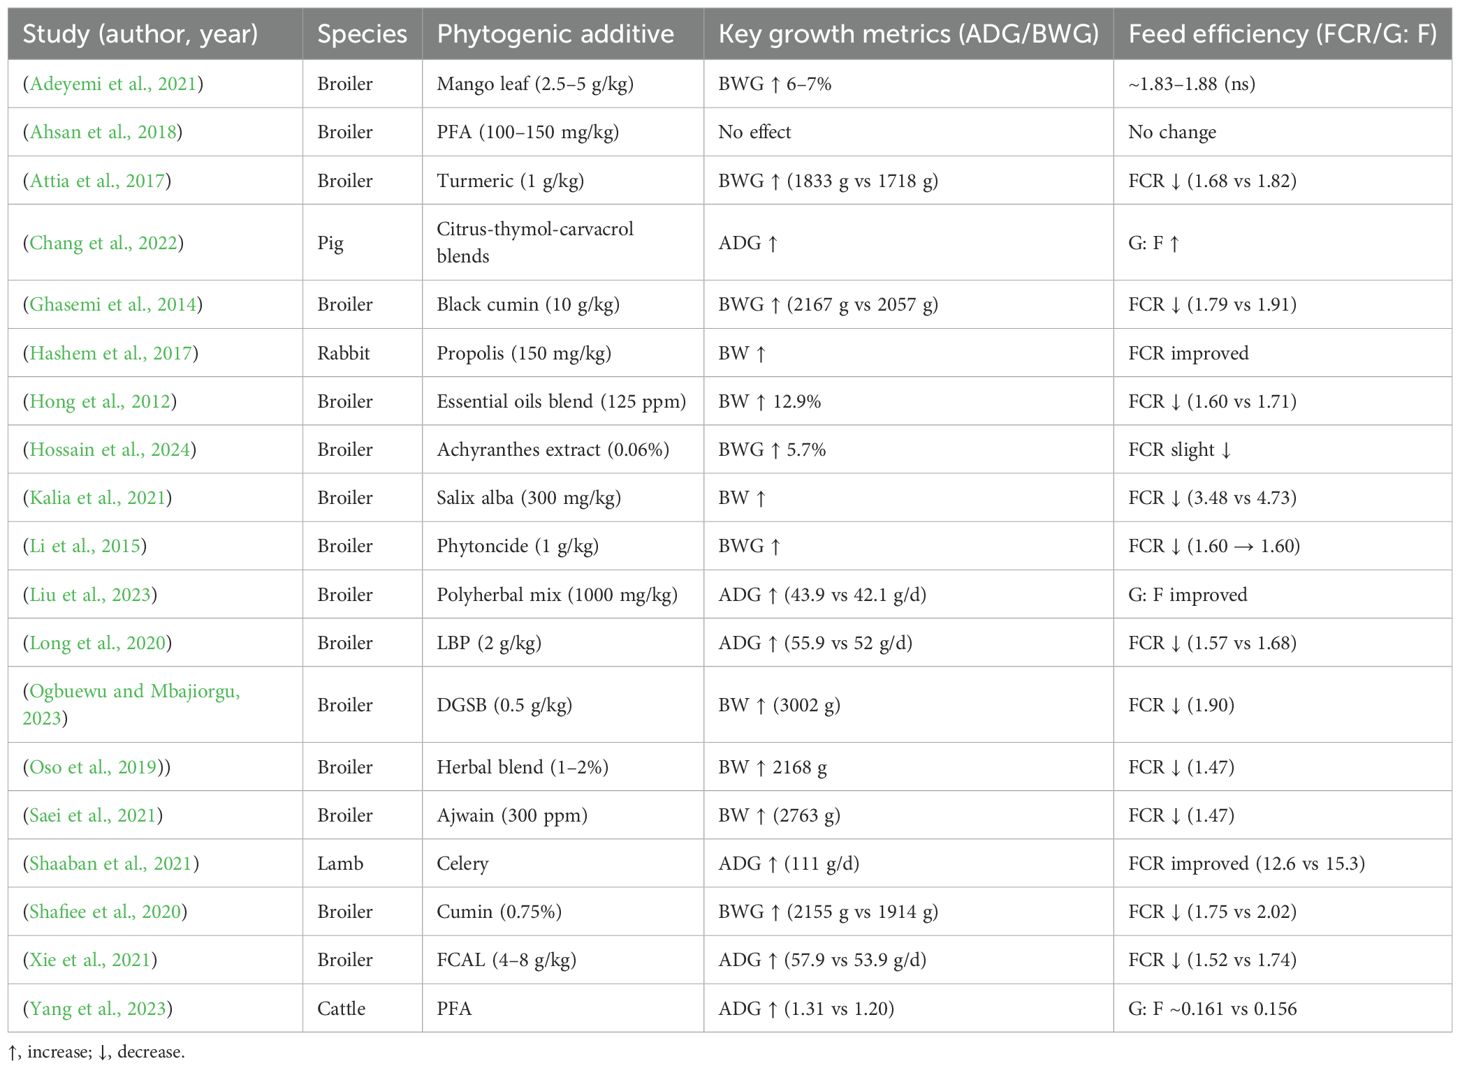Open the Adeyemi et al., 2021 citation
This screenshot has height=1068, width=1460.
[113, 84]
